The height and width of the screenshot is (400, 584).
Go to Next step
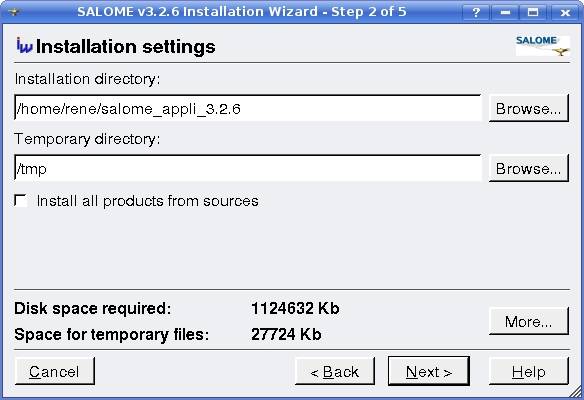point(429,371)
